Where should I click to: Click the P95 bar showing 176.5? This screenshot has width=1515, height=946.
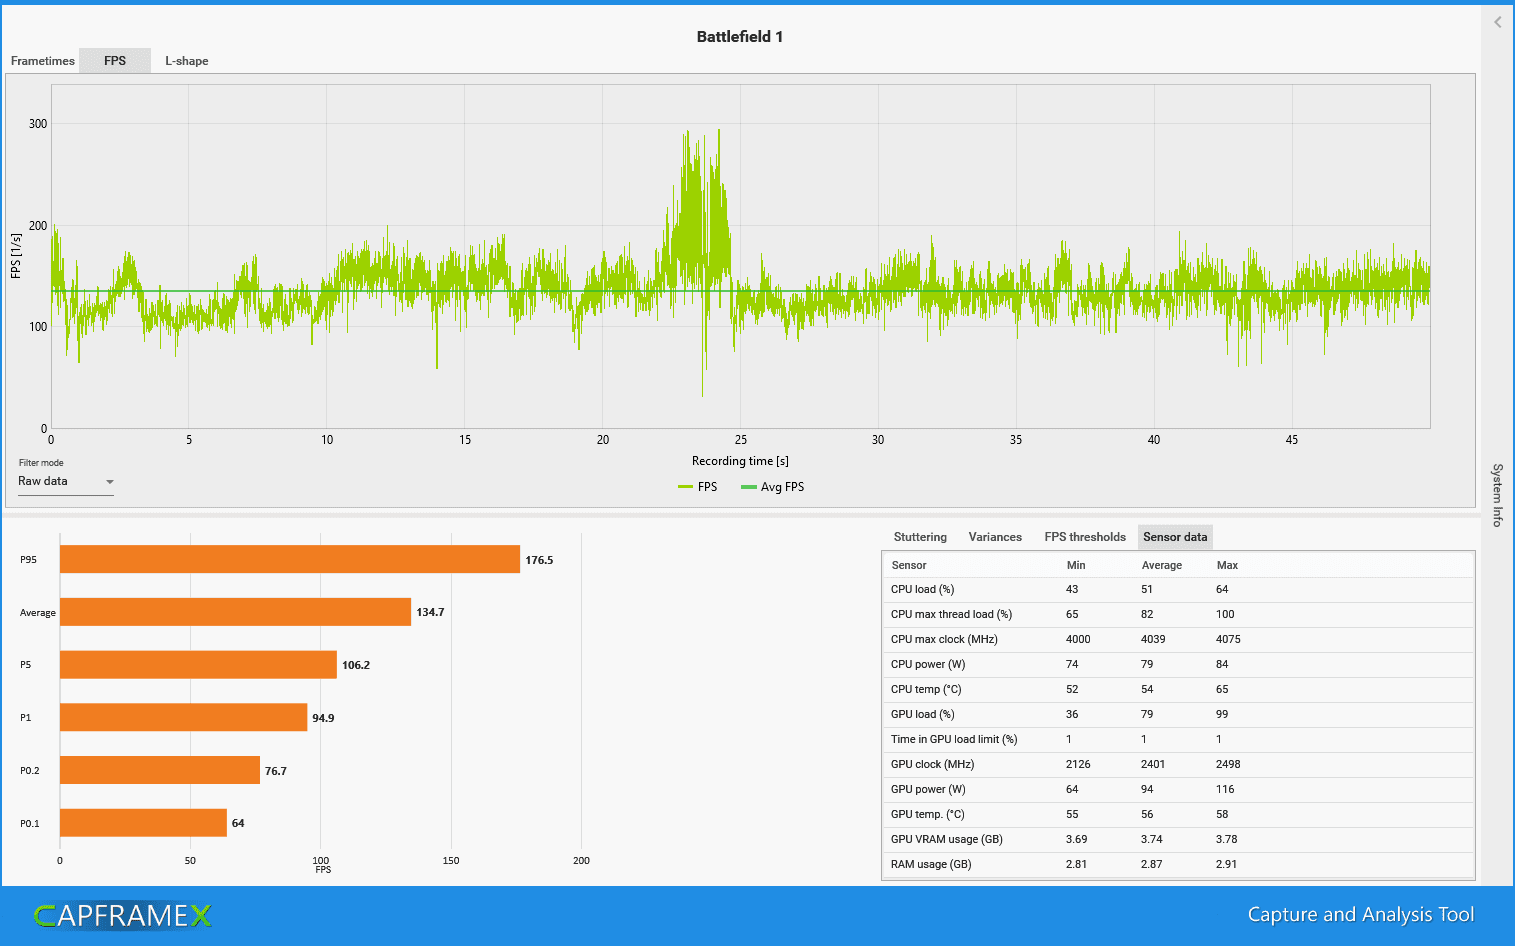point(290,559)
